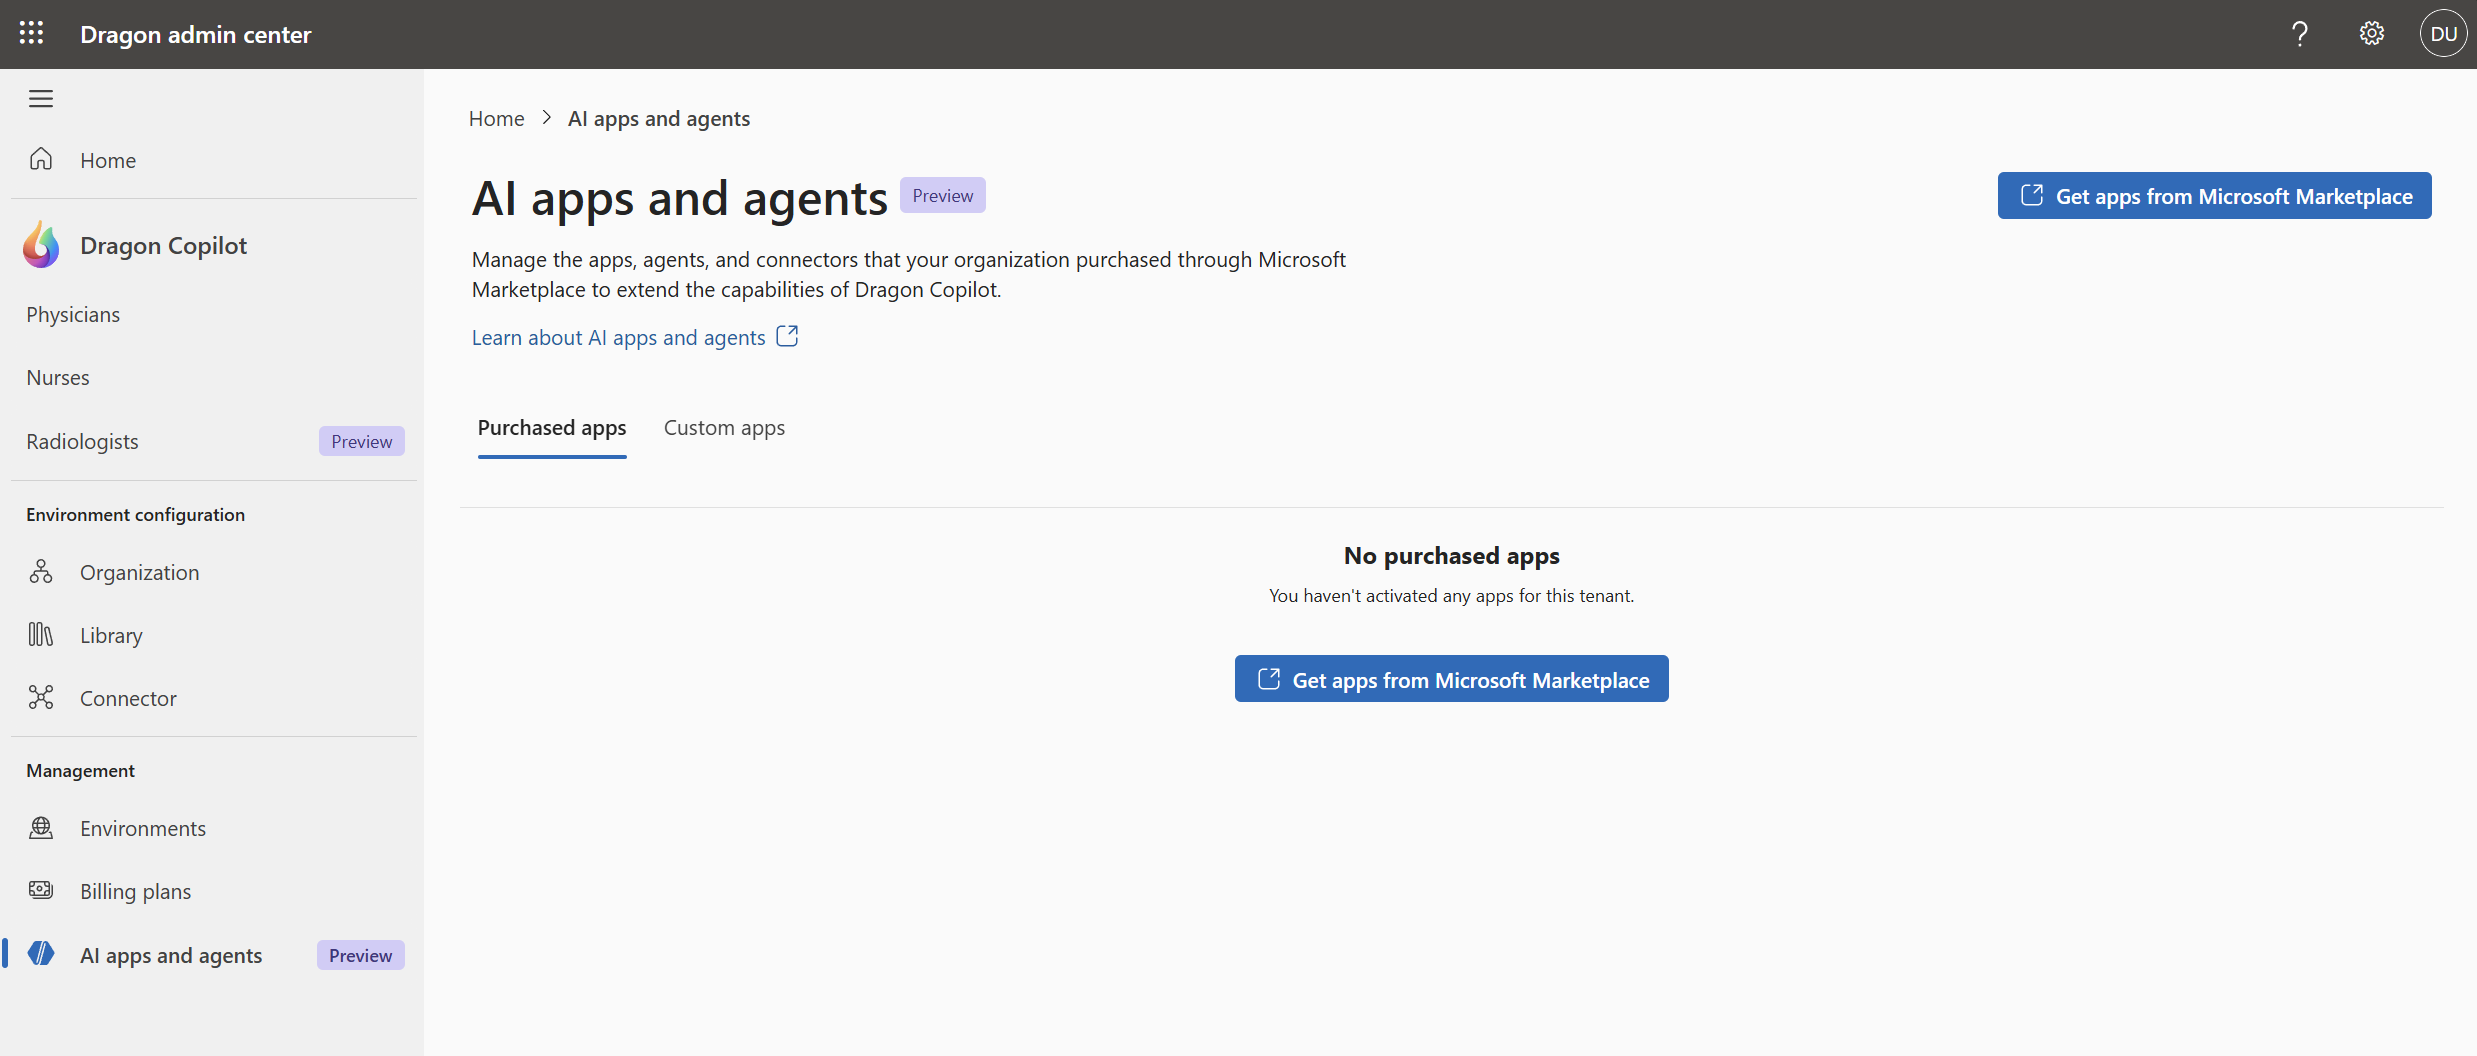
Task: Click the Environments globe icon
Action: [x=41, y=828]
